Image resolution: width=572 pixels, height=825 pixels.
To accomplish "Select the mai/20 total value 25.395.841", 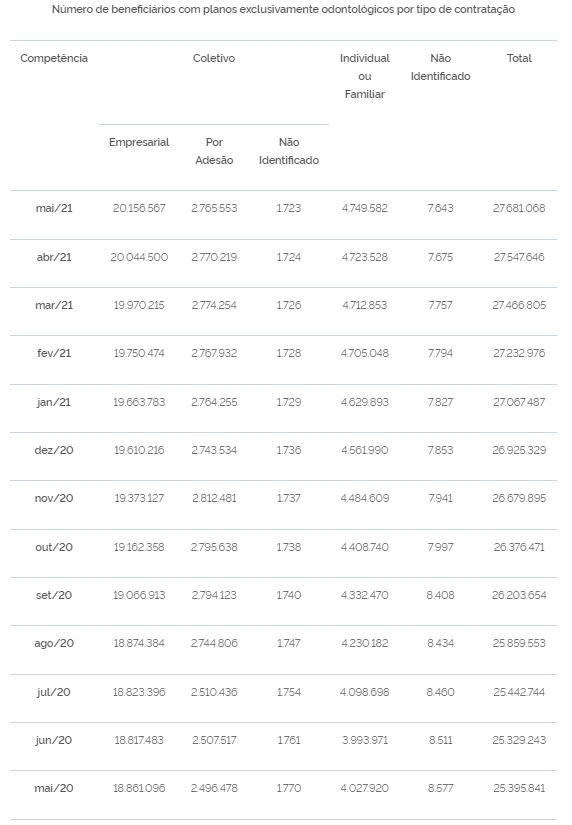I will coord(519,788).
